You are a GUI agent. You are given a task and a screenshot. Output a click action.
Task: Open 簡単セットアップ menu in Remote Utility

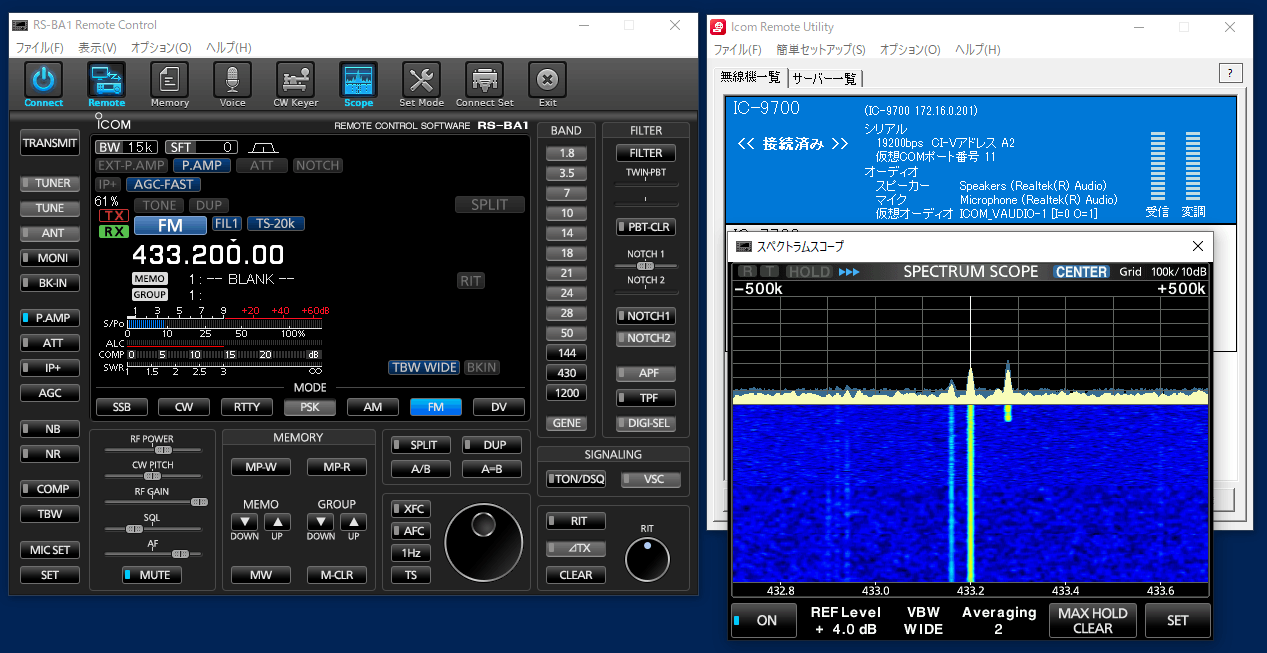[821, 49]
